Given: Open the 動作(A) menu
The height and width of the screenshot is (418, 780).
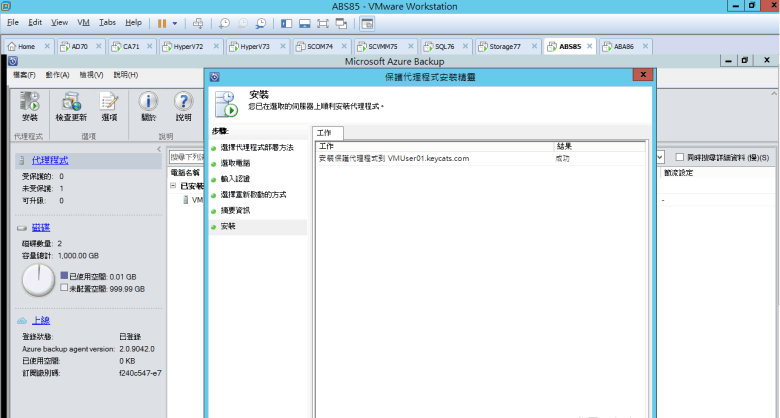Looking at the screenshot, I should tap(57, 75).
